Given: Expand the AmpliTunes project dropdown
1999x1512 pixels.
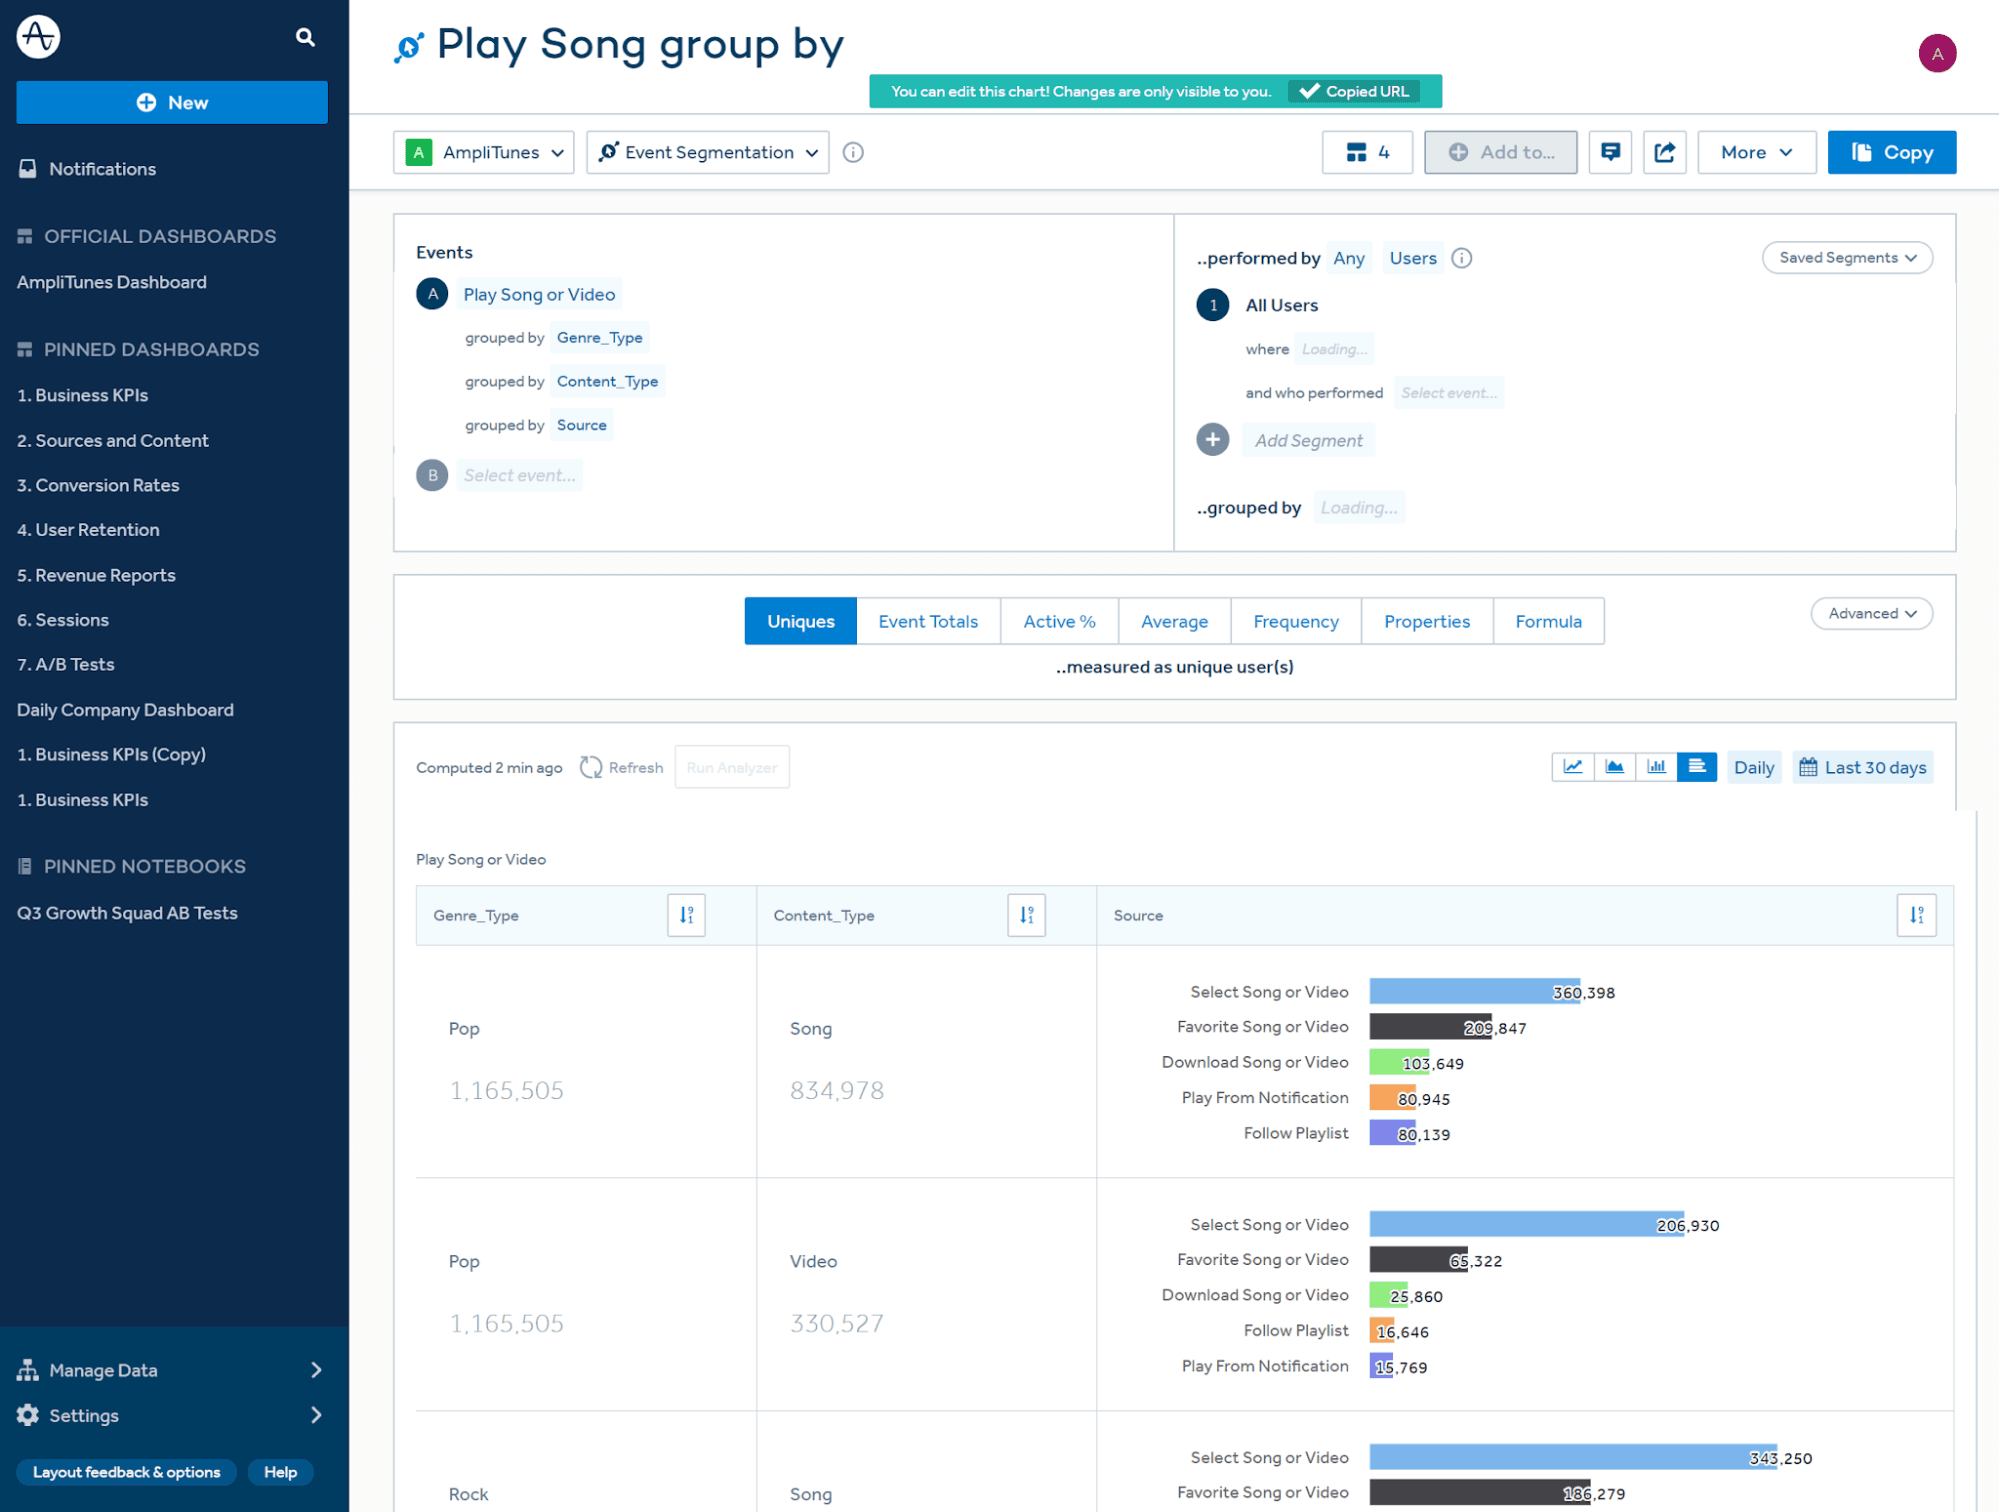Looking at the screenshot, I should [x=483, y=152].
